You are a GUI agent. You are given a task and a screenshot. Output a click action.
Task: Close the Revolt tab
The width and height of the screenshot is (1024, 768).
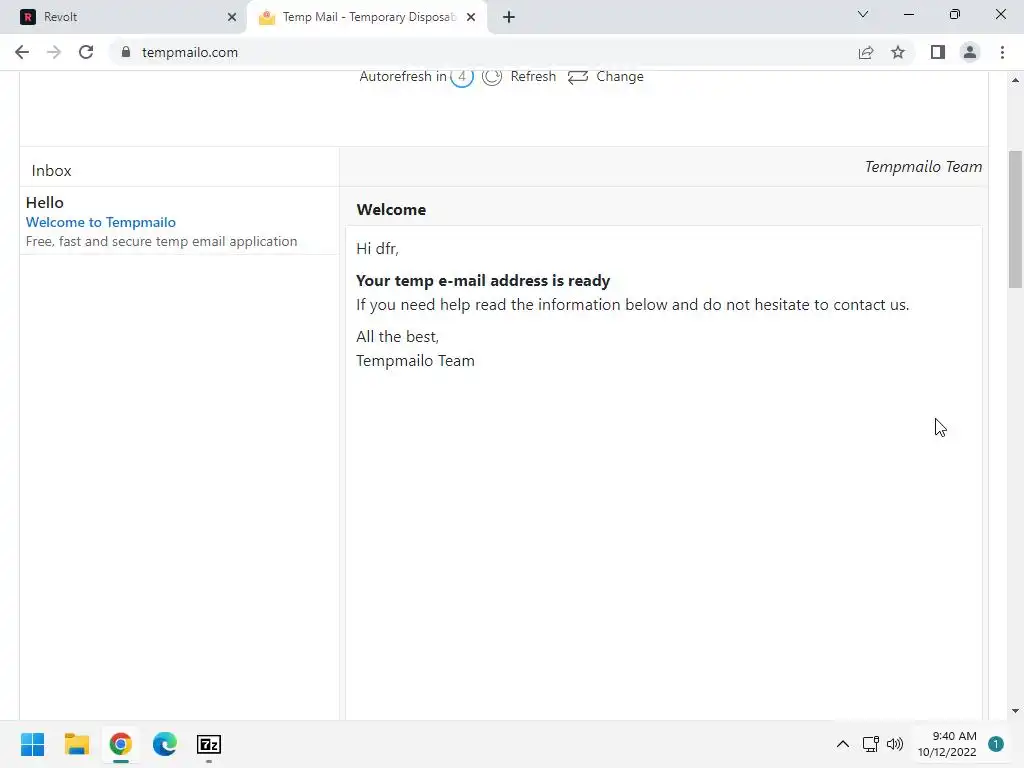(x=232, y=17)
